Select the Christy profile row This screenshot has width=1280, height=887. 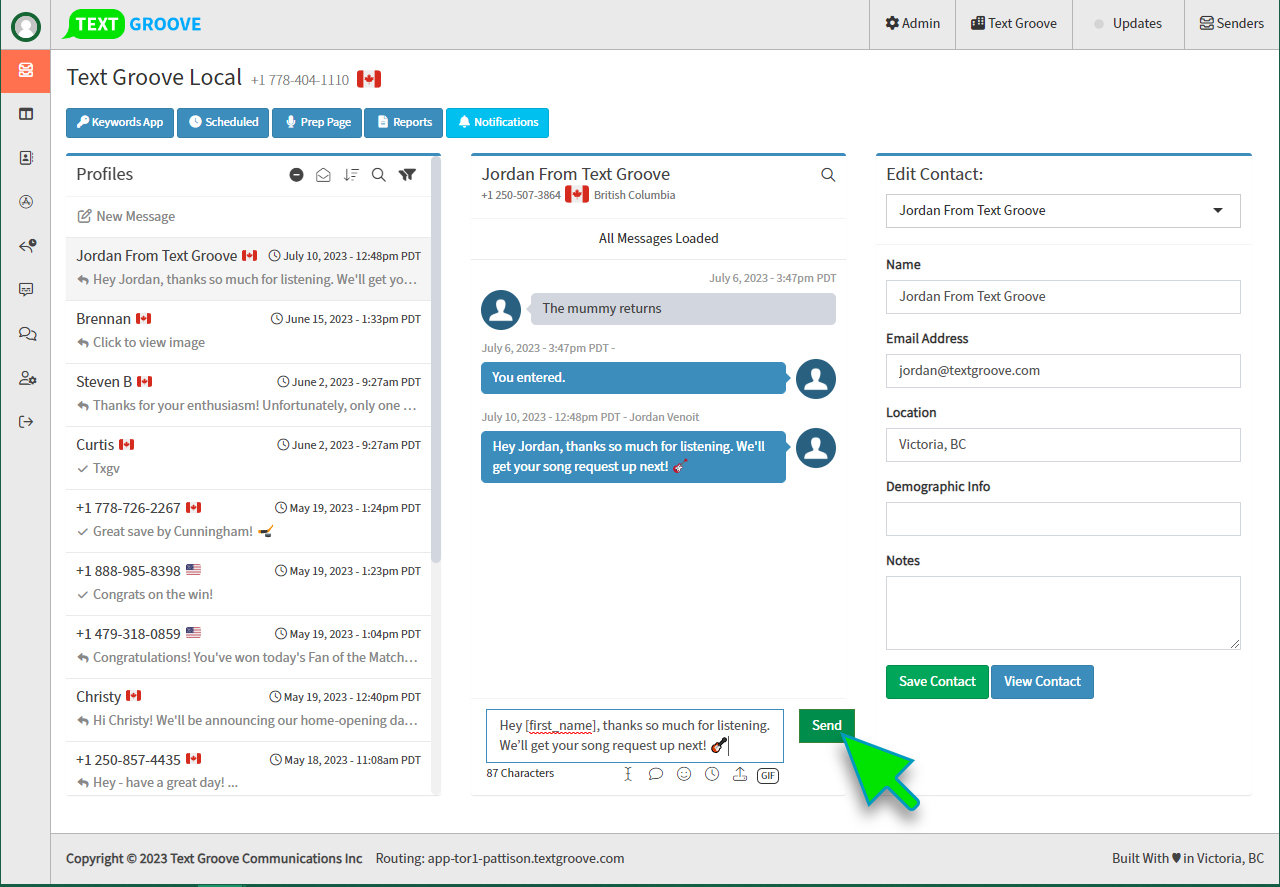pyautogui.click(x=248, y=709)
